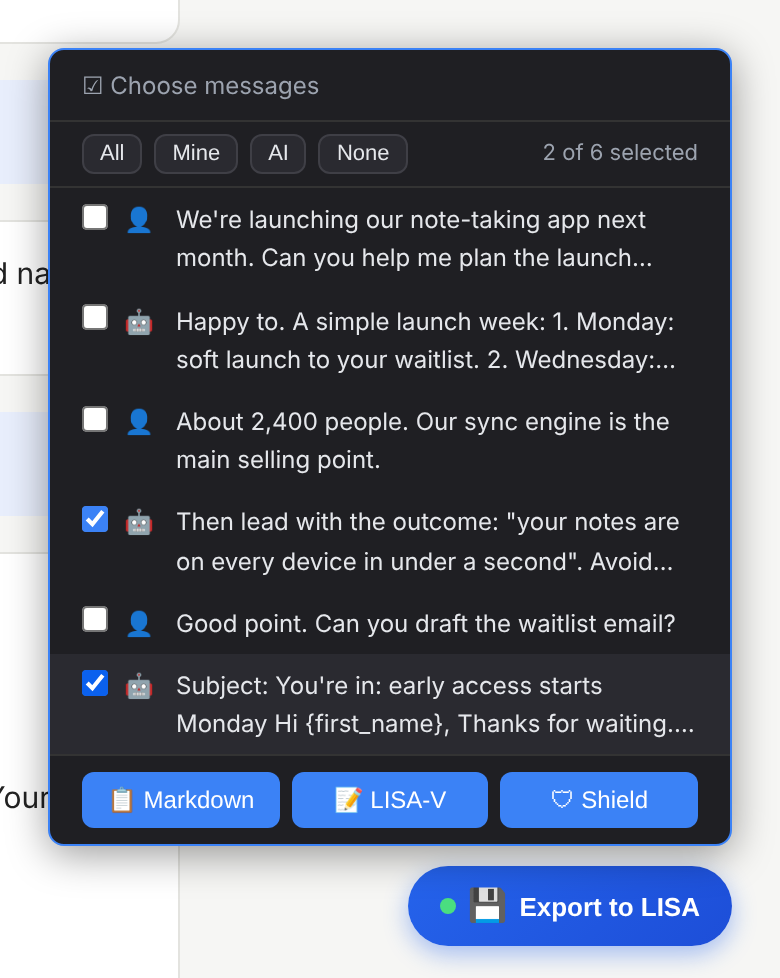Click the Export to LISA floating button

tap(570, 906)
